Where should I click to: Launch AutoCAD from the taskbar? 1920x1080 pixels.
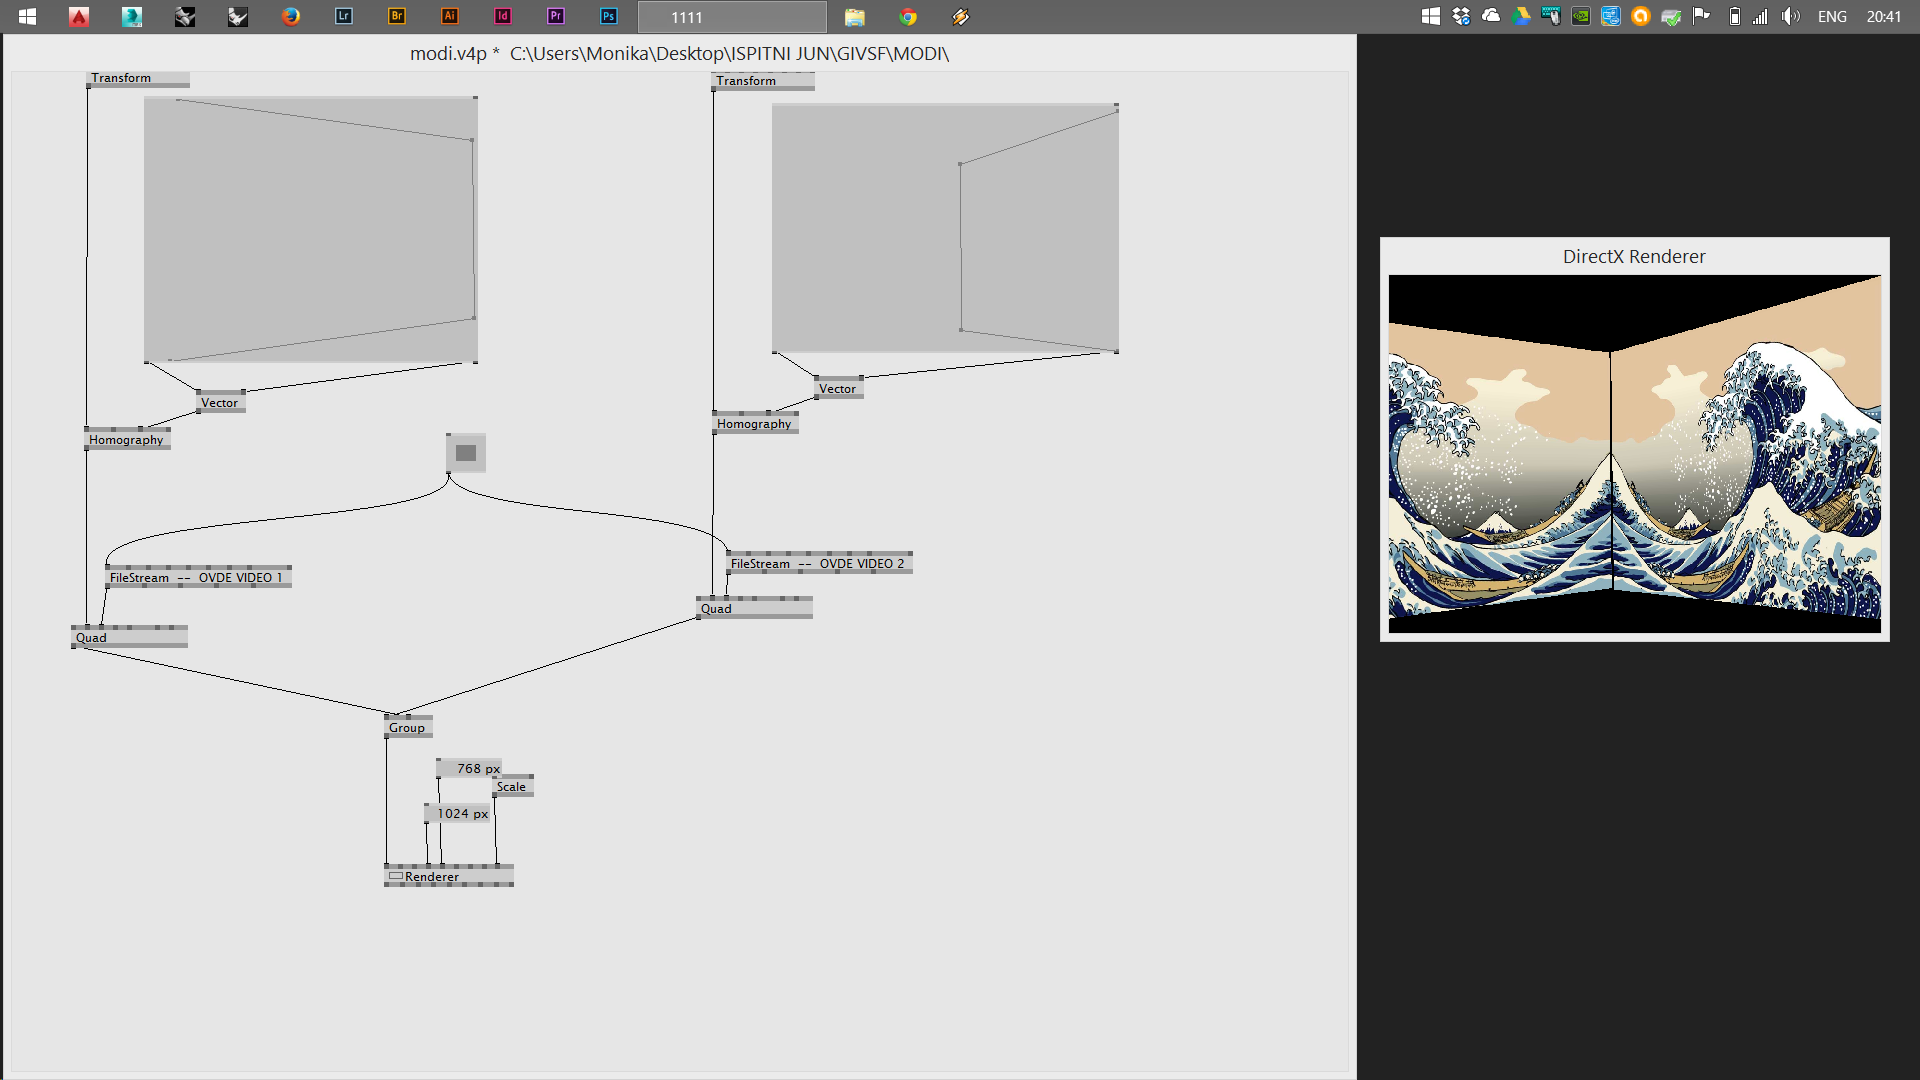[x=79, y=16]
